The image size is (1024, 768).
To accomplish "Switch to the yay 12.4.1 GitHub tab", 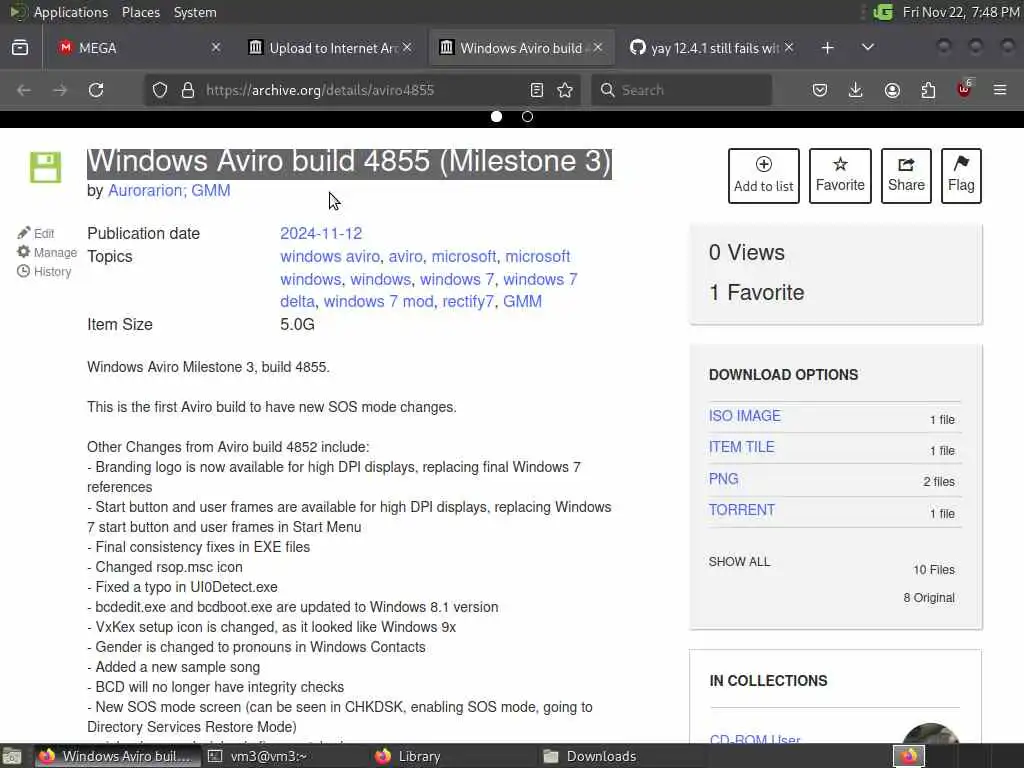I will 712,48.
